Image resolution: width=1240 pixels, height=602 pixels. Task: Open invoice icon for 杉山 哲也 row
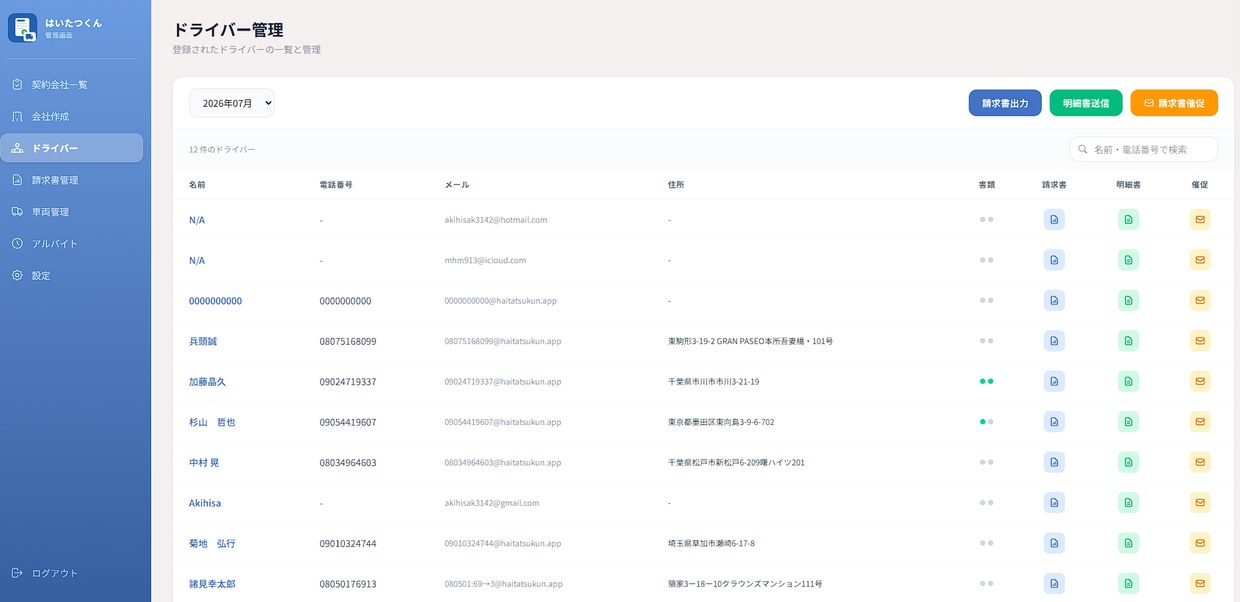click(1054, 422)
